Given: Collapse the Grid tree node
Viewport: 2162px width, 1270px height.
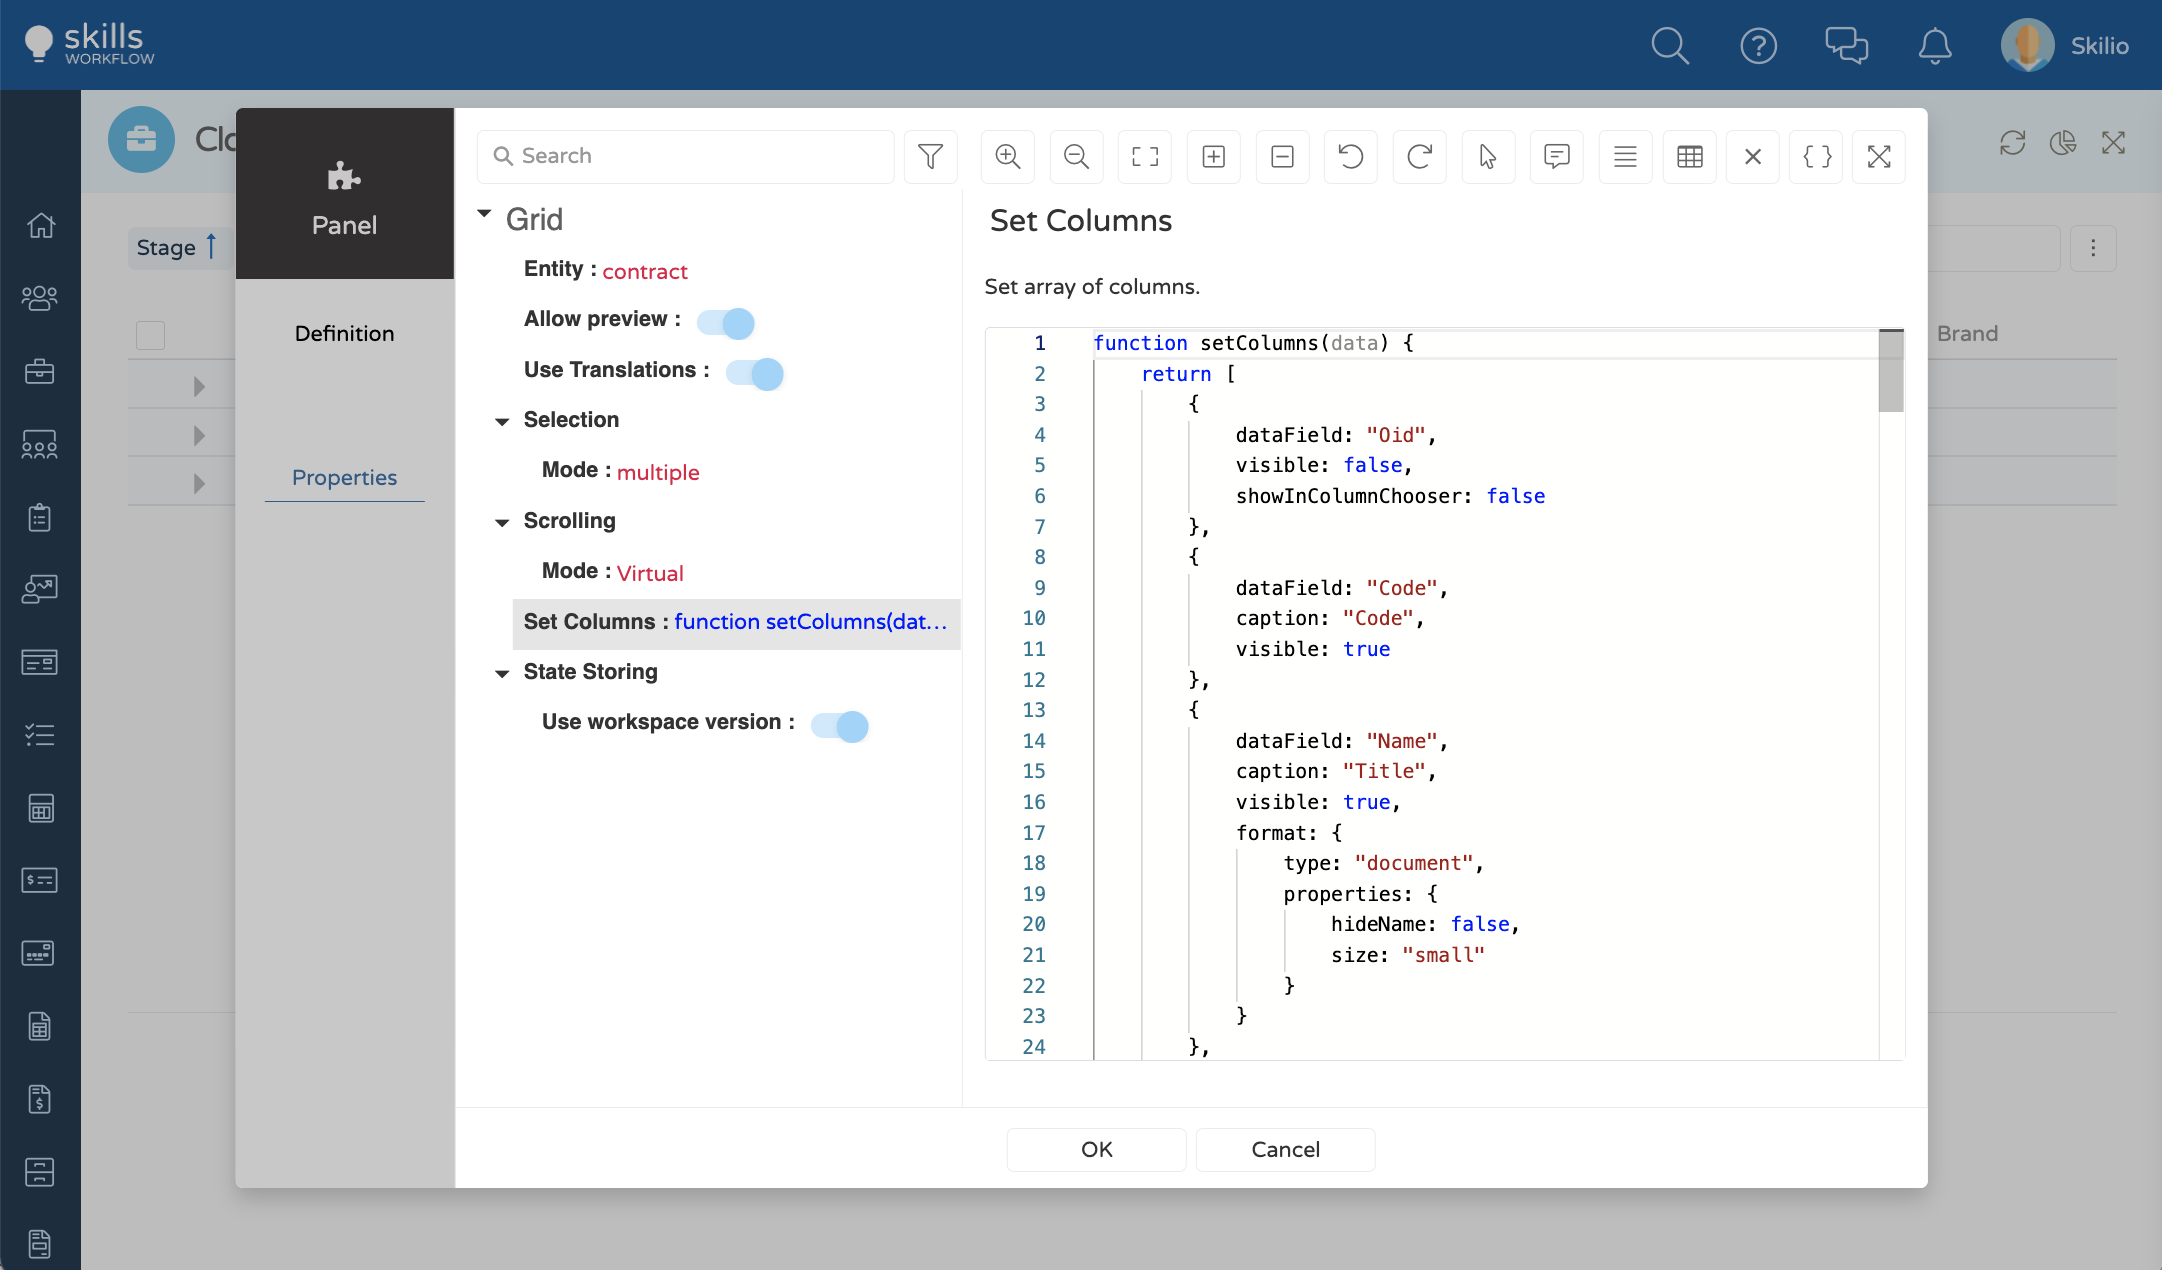Looking at the screenshot, I should coord(485,215).
